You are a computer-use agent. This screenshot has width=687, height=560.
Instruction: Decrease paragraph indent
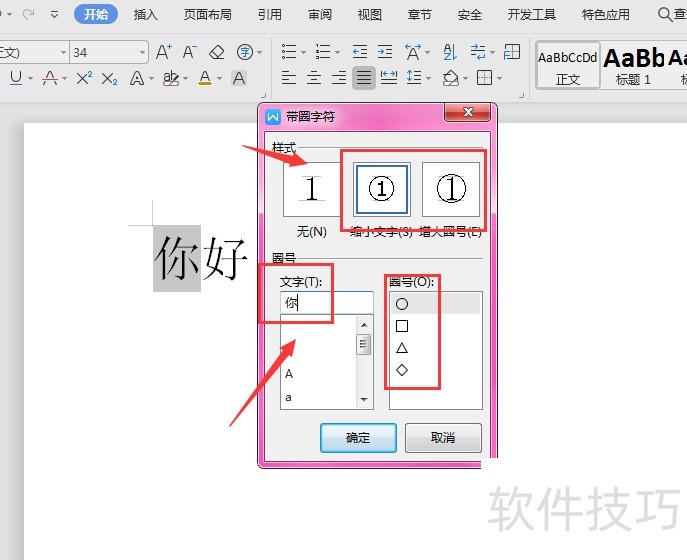click(x=360, y=52)
